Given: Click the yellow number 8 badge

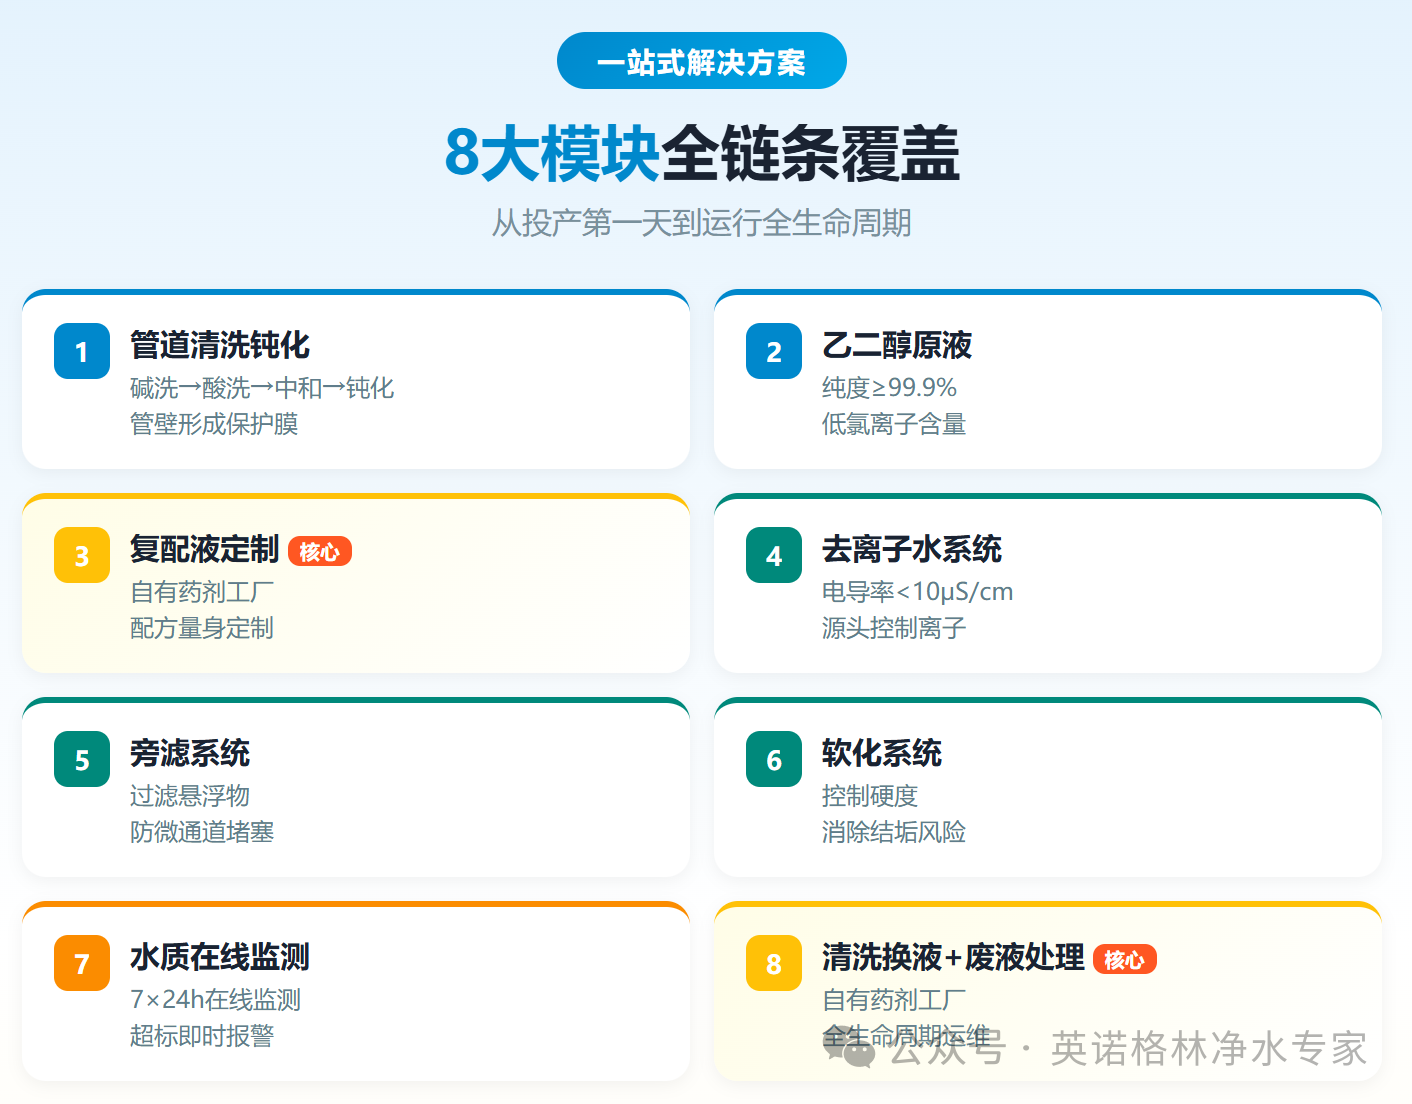Looking at the screenshot, I should [774, 963].
